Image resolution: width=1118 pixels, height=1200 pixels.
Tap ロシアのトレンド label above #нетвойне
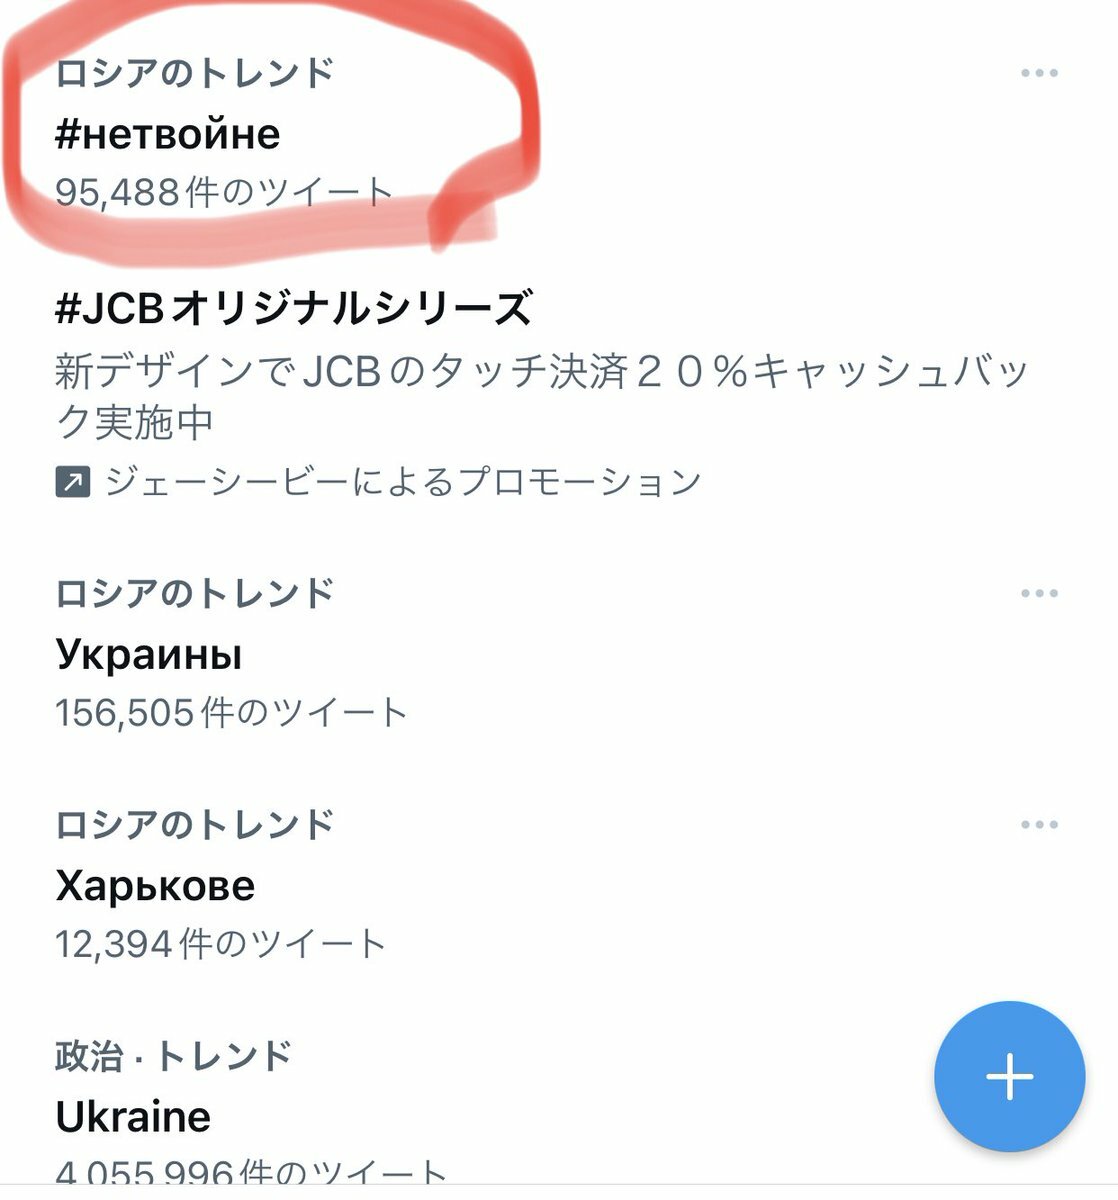tap(194, 73)
